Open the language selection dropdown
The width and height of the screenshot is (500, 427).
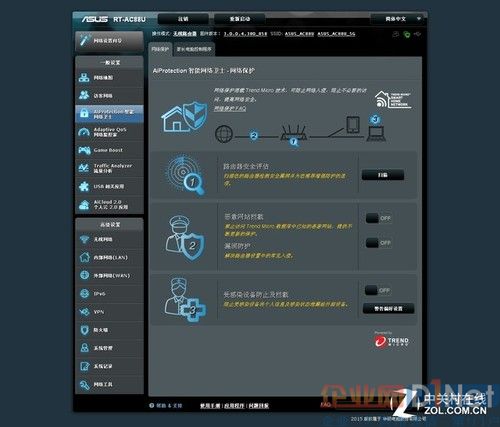397,19
